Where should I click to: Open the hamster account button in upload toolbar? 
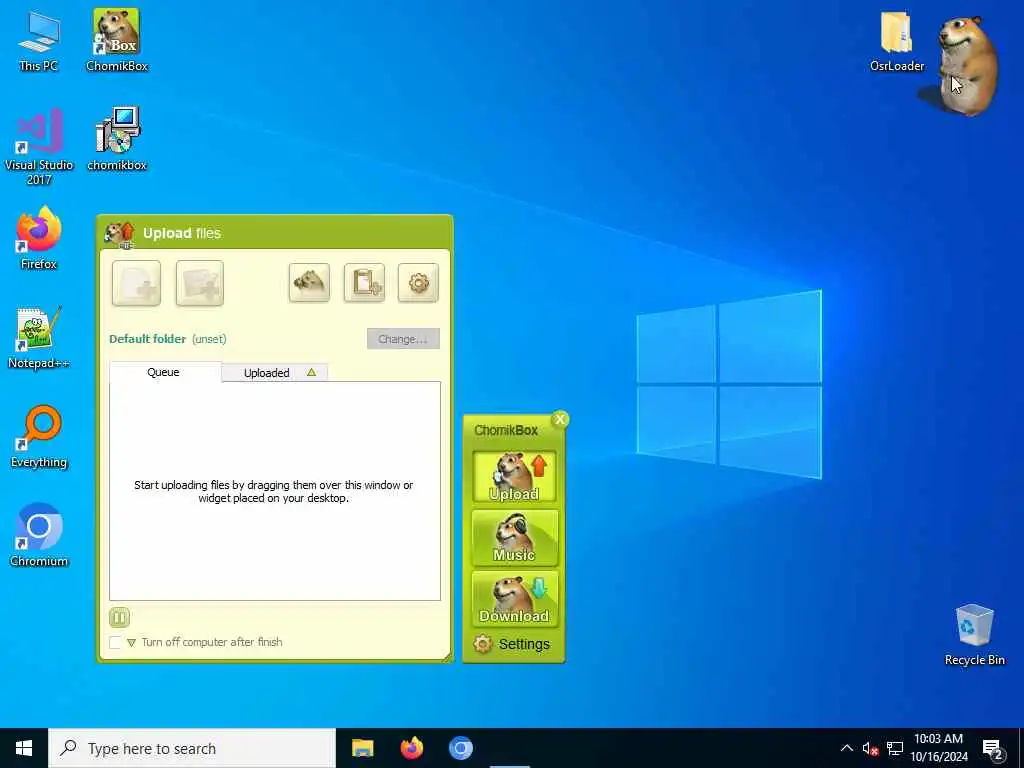310,283
